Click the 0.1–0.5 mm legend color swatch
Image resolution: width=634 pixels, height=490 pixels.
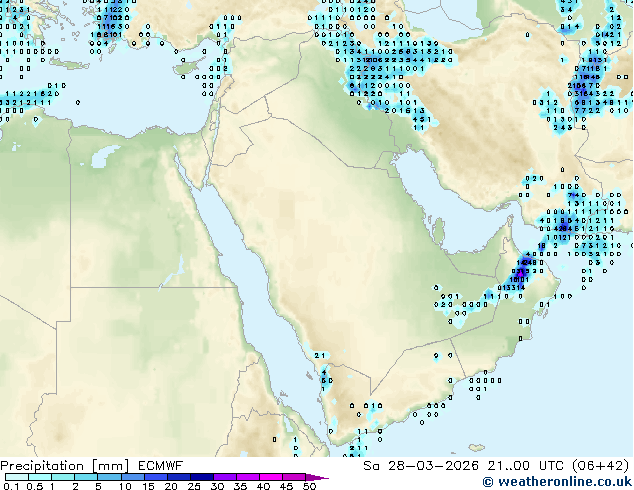pos(17,477)
